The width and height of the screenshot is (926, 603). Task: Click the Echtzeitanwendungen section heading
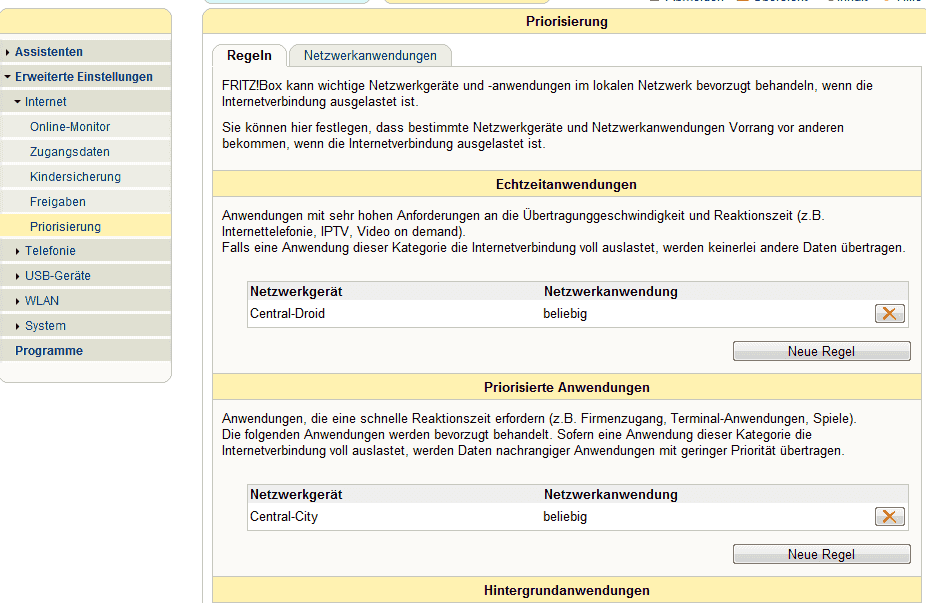pos(566,184)
